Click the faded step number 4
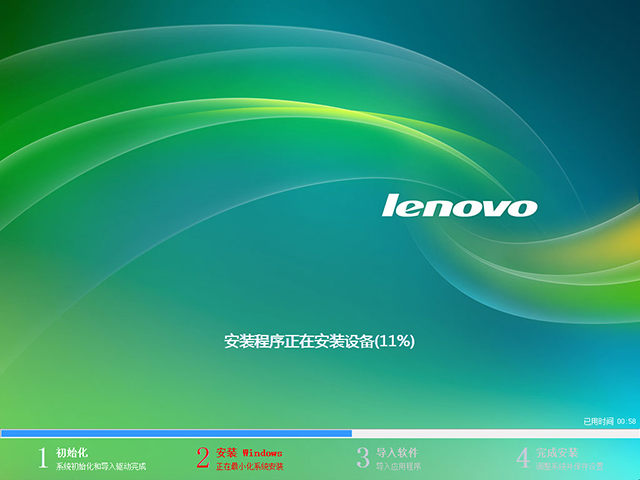 point(522,458)
